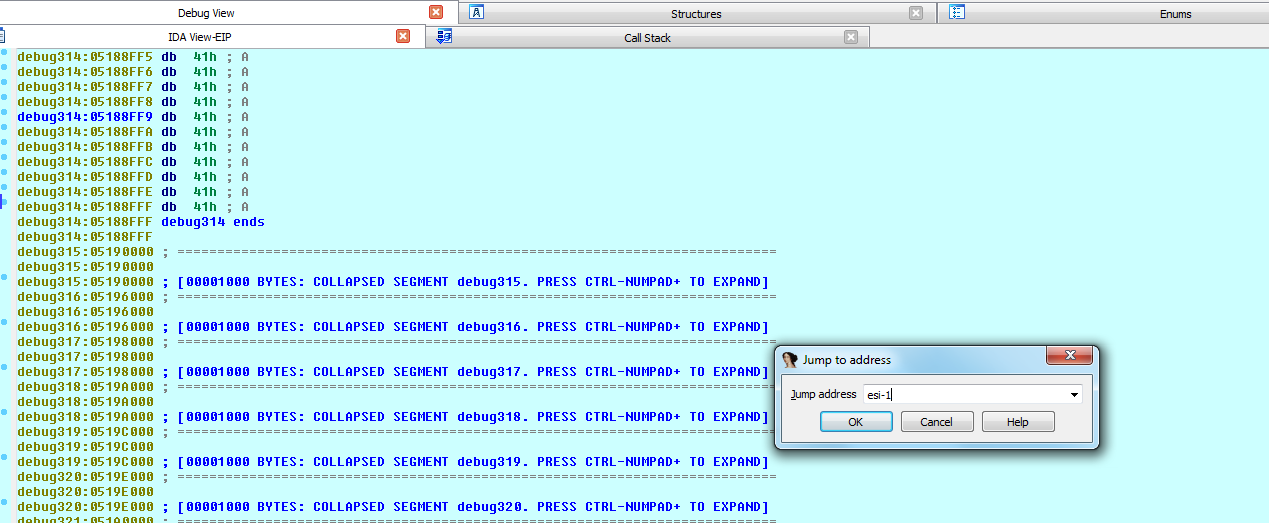Click the Enums tab icon

coord(957,13)
